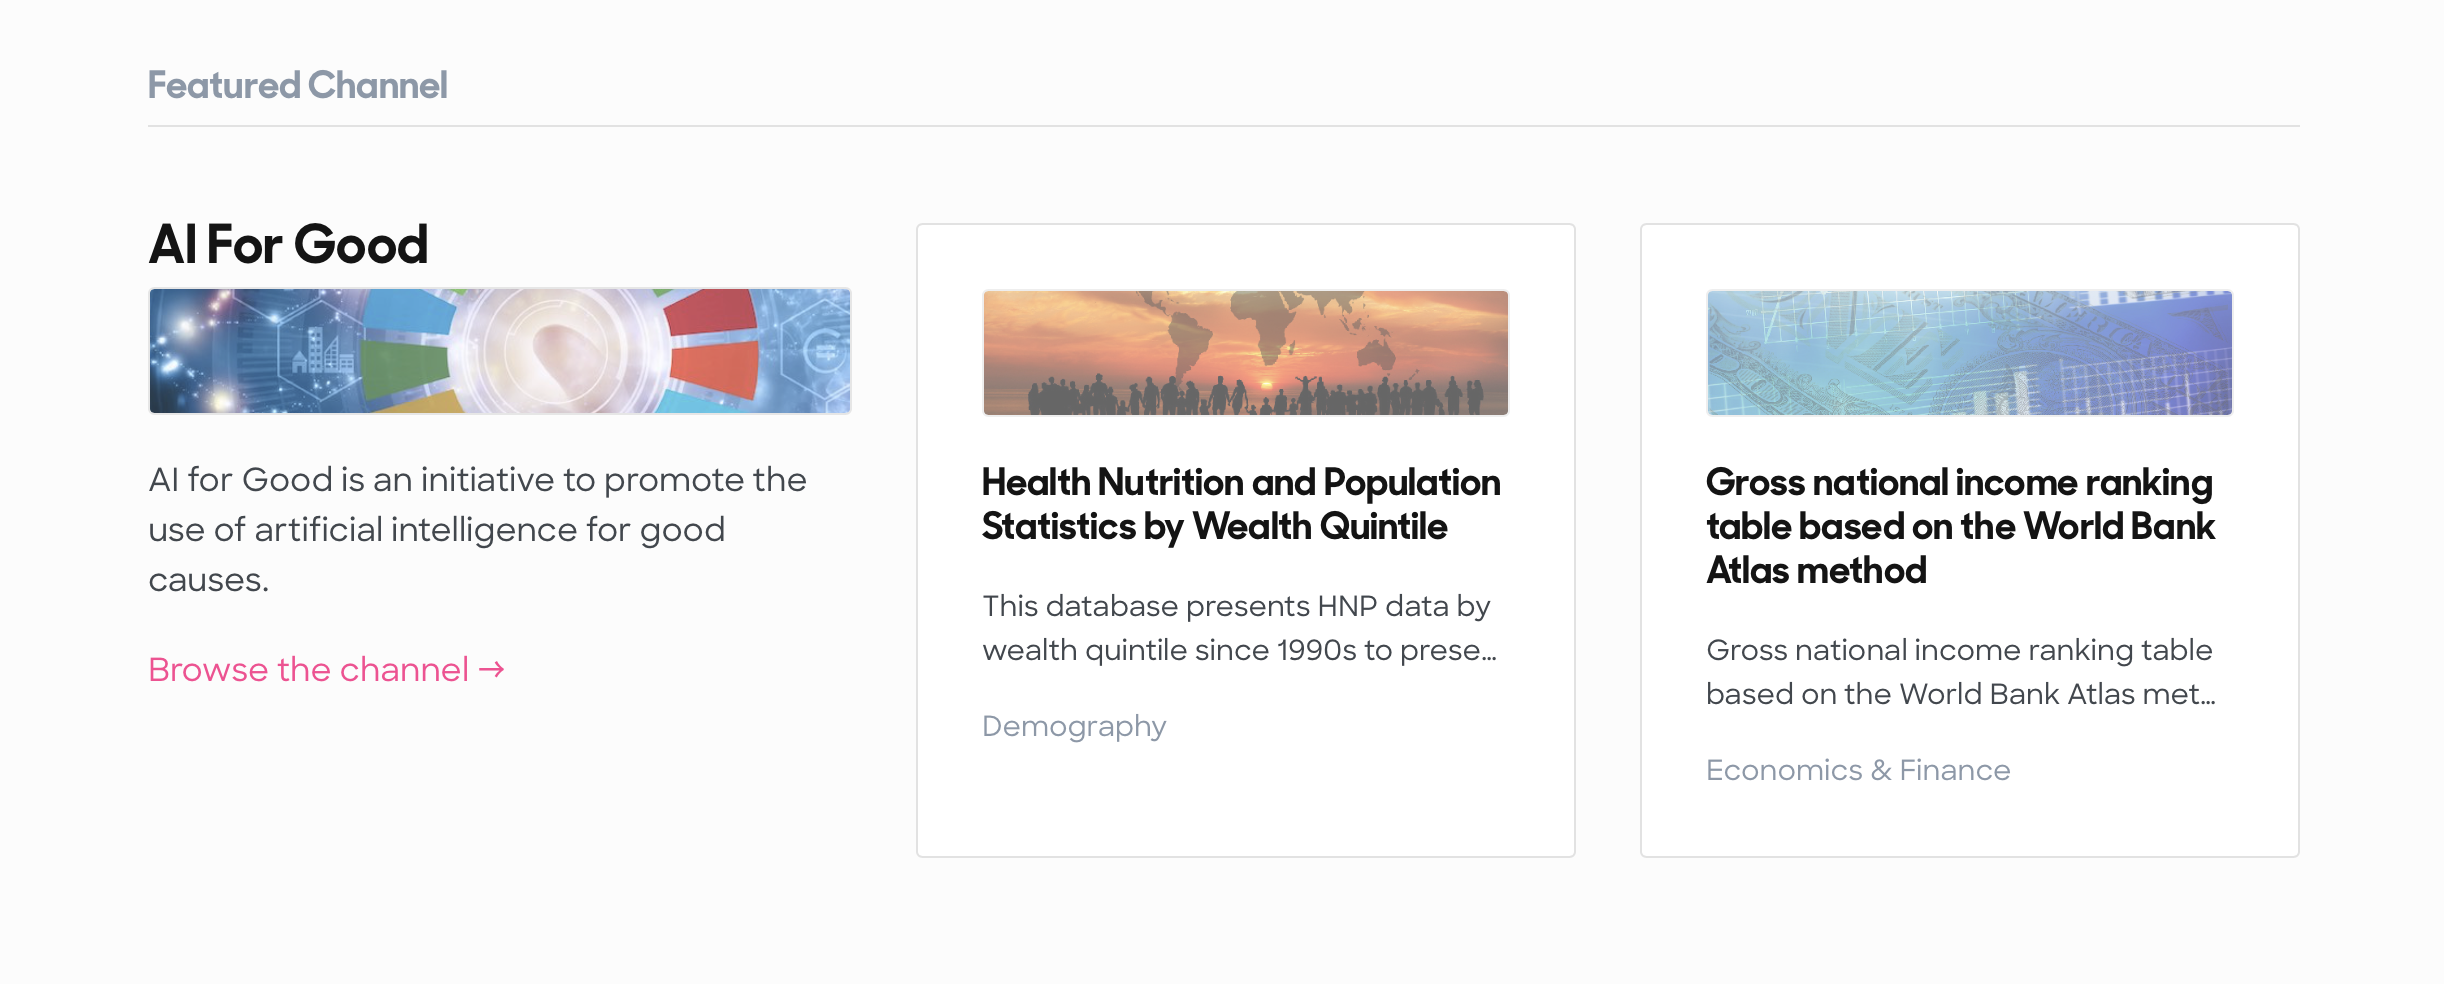
Task: Click the World Bank Atlas method description text
Action: click(1960, 671)
